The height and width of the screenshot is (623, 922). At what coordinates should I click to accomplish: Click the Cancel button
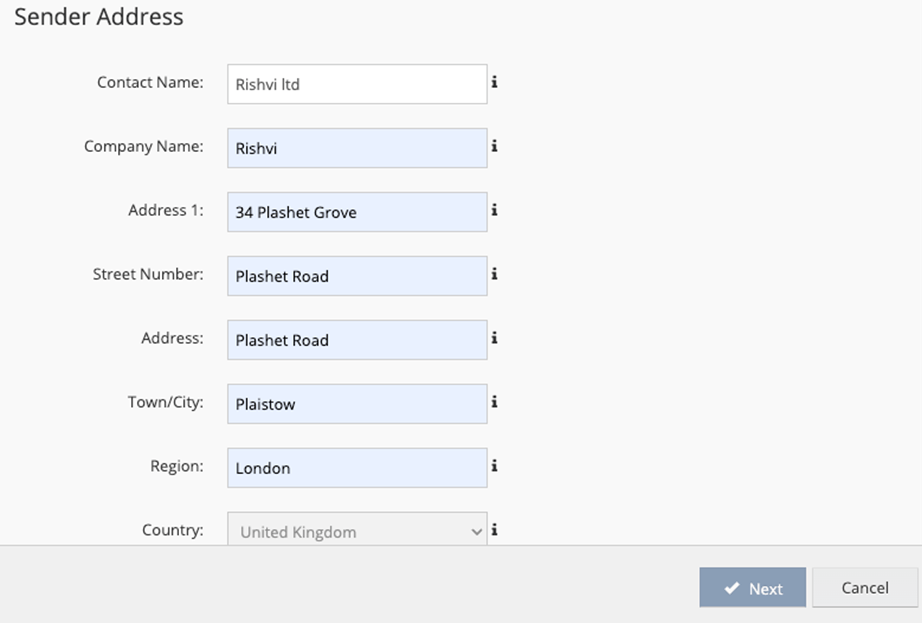(864, 588)
